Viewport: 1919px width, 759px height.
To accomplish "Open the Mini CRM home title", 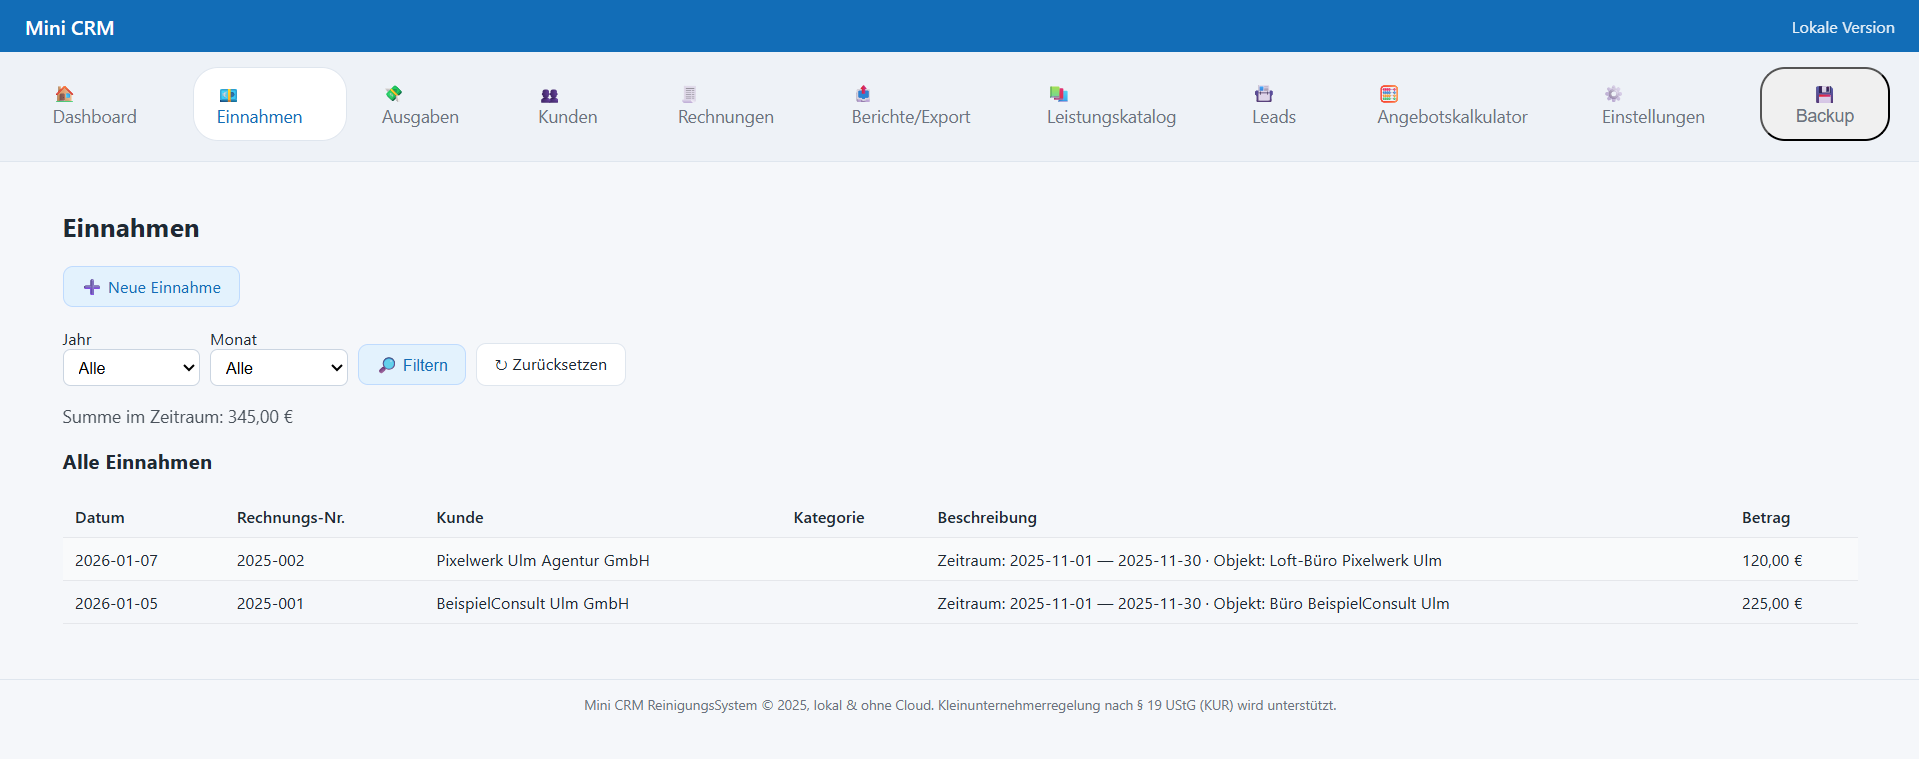I will [70, 28].
